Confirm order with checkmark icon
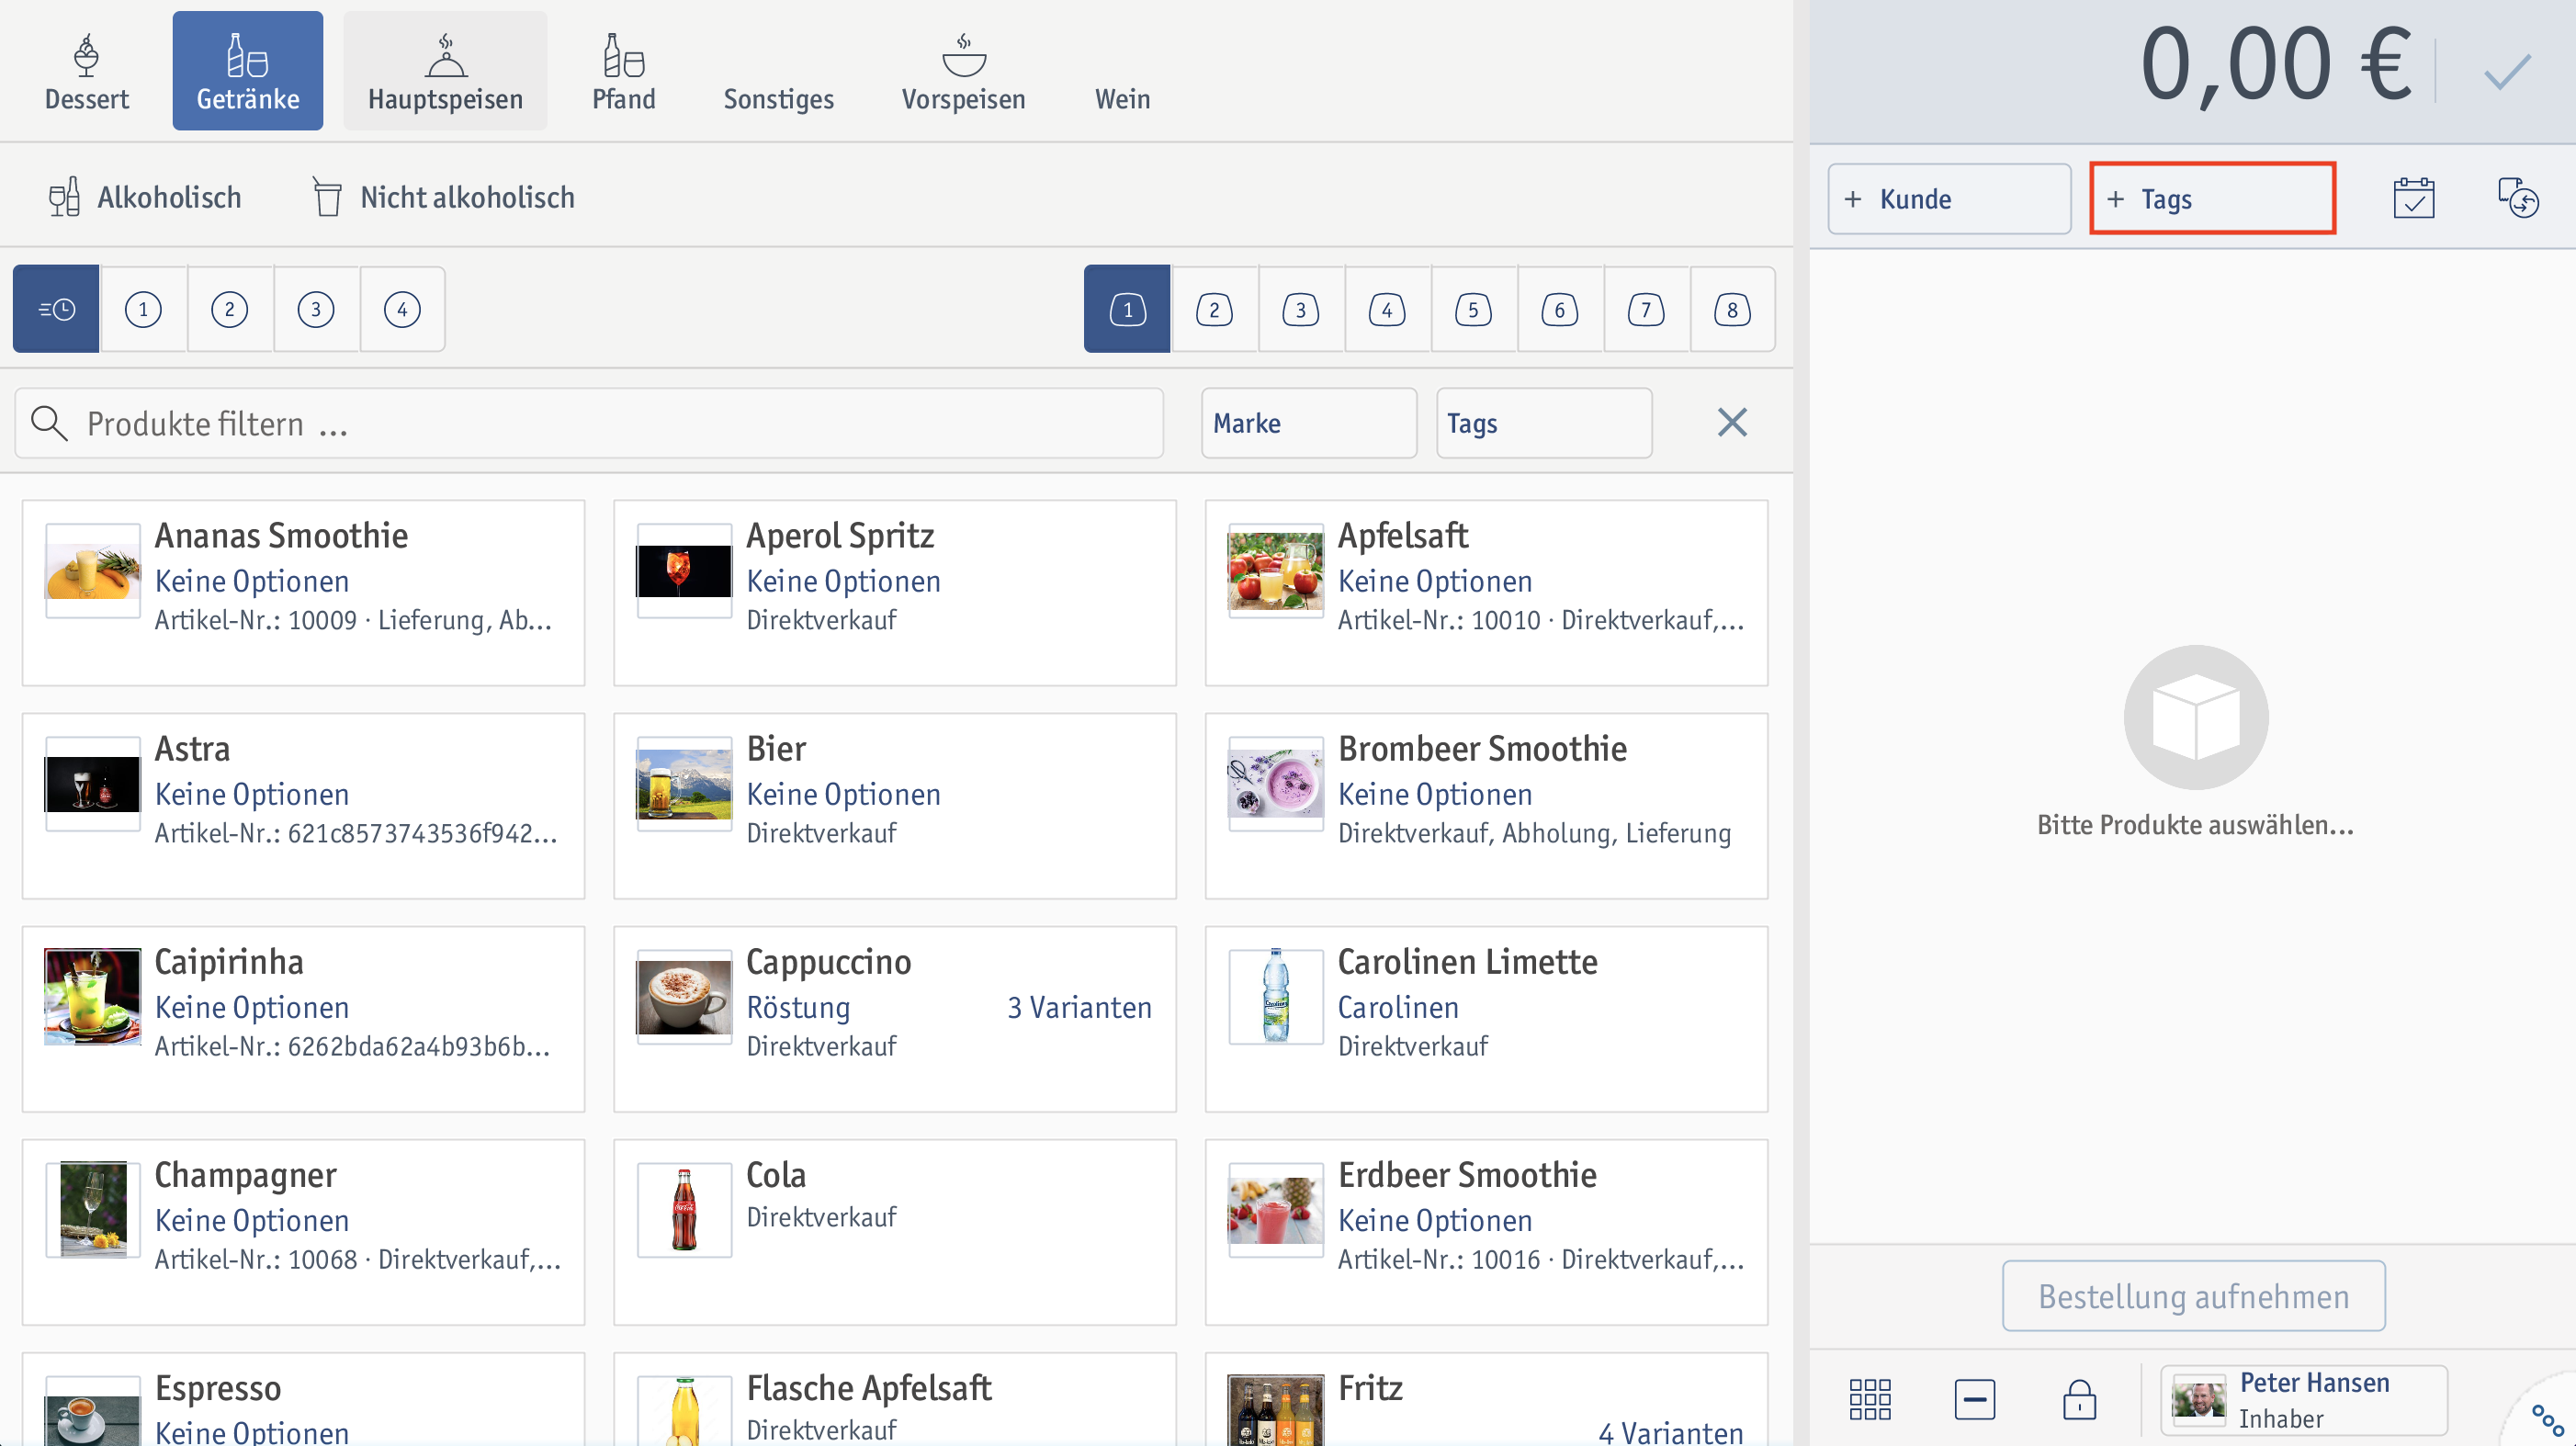 coord(2506,71)
